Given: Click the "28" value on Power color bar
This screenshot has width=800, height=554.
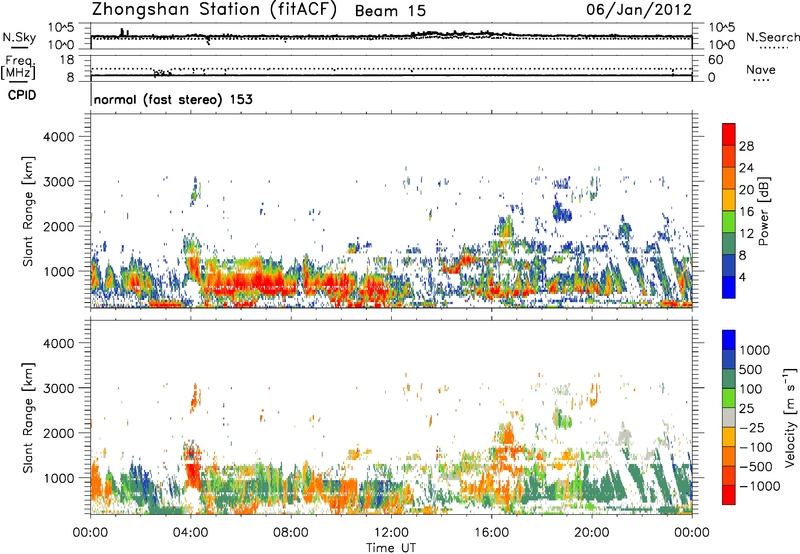Looking at the screenshot, I should pos(746,146).
